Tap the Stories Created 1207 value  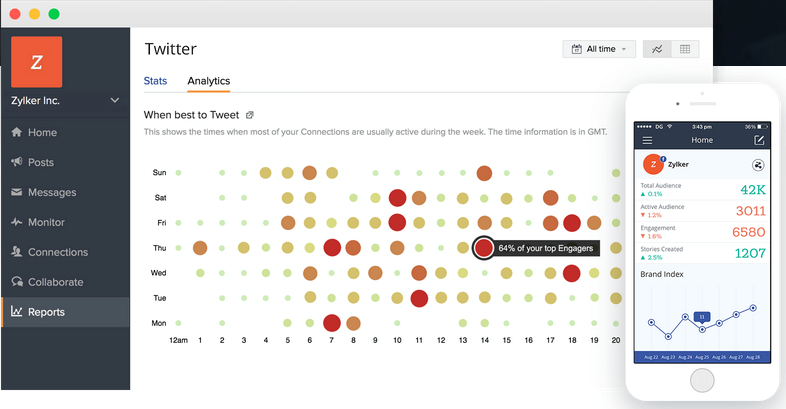[750, 254]
